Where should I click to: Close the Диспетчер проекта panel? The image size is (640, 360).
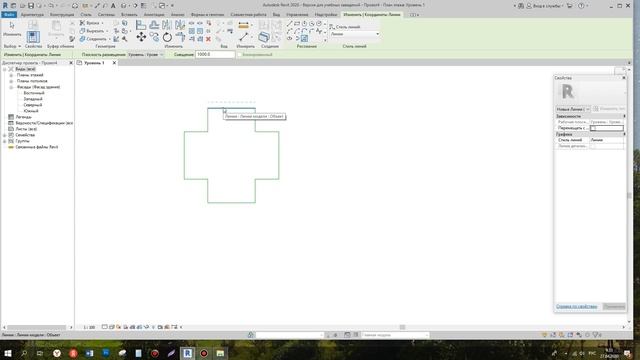point(71,63)
